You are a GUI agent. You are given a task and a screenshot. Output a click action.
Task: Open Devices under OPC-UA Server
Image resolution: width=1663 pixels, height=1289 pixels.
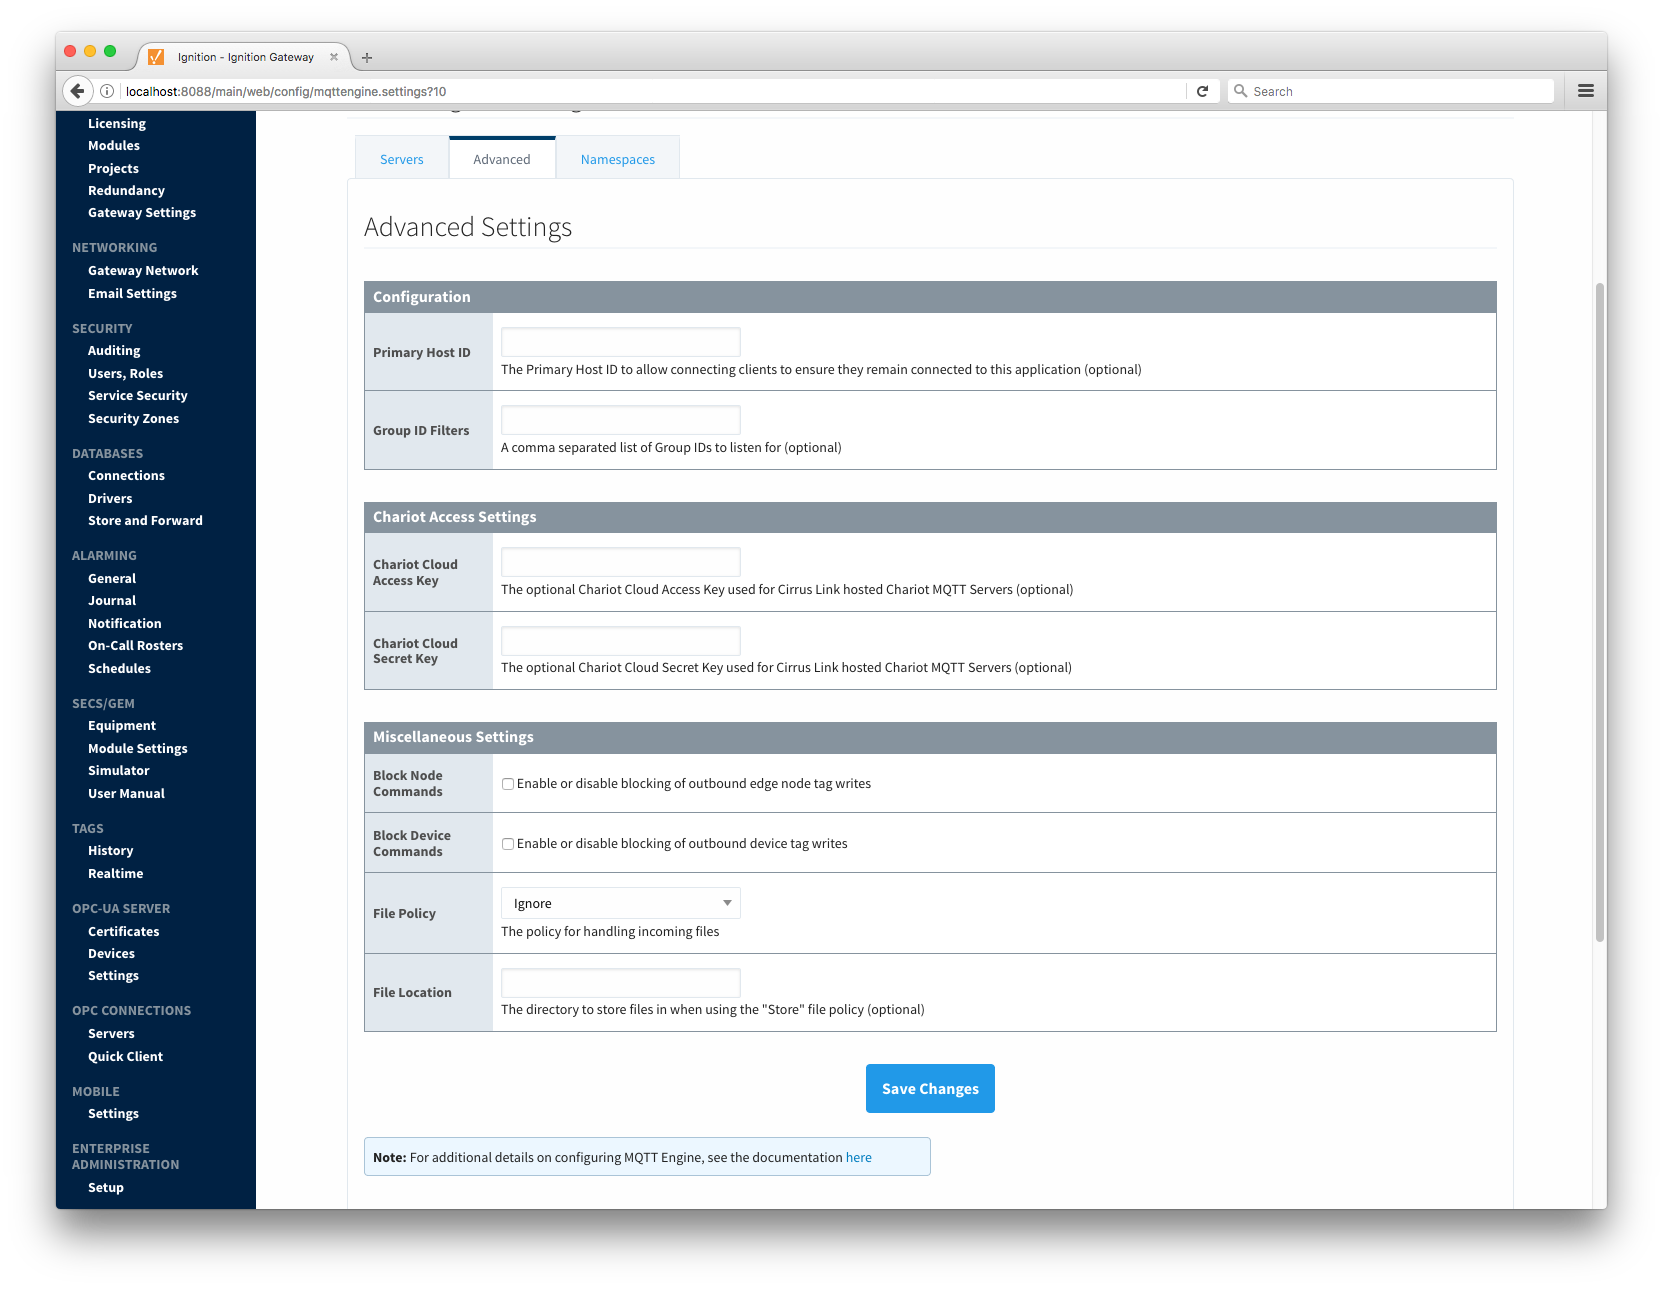click(x=111, y=953)
